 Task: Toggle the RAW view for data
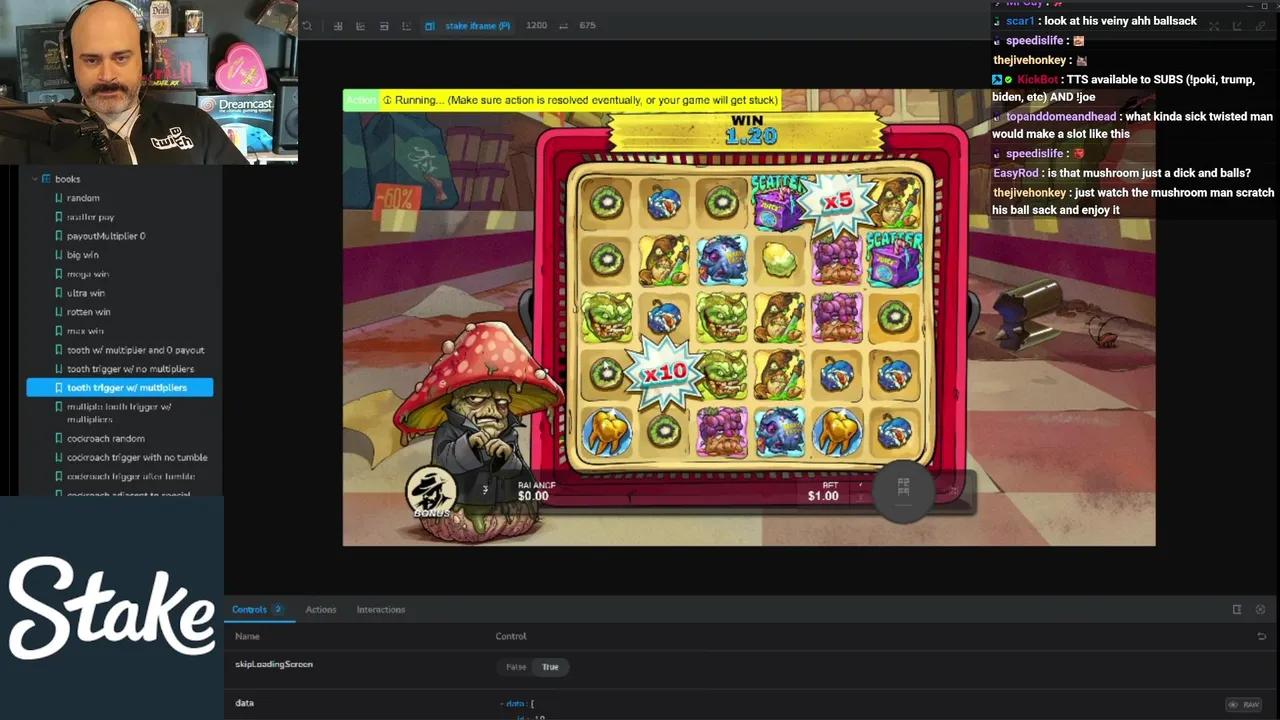1245,705
